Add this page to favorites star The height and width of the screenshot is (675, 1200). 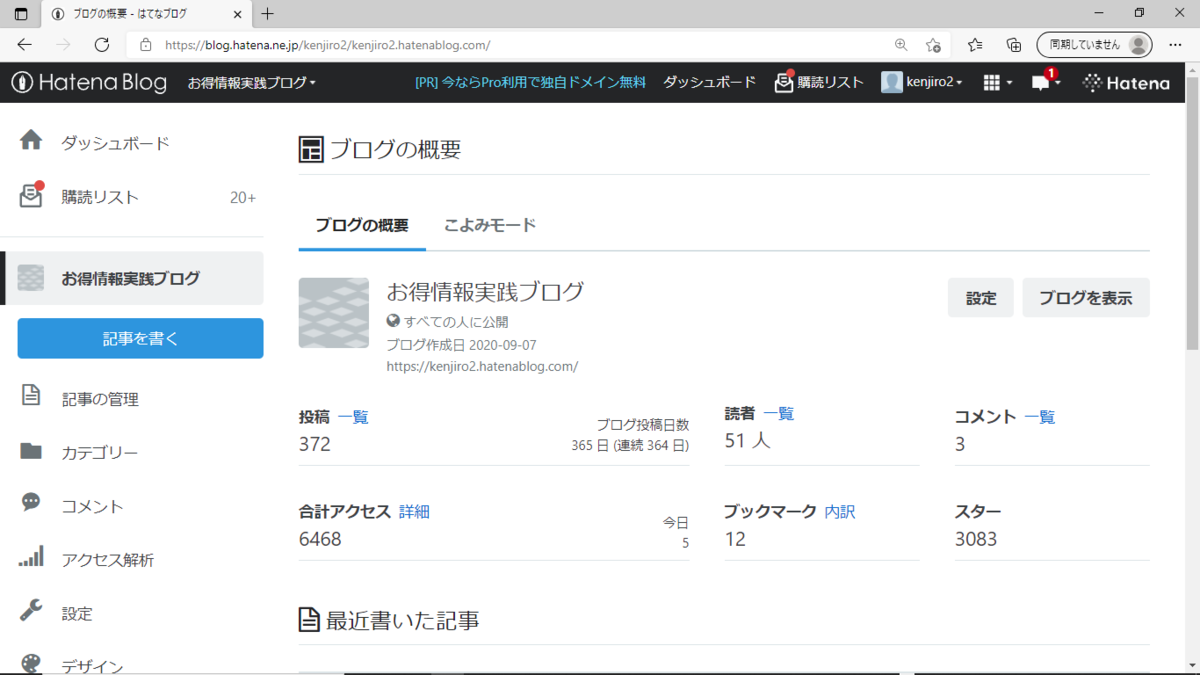(933, 45)
